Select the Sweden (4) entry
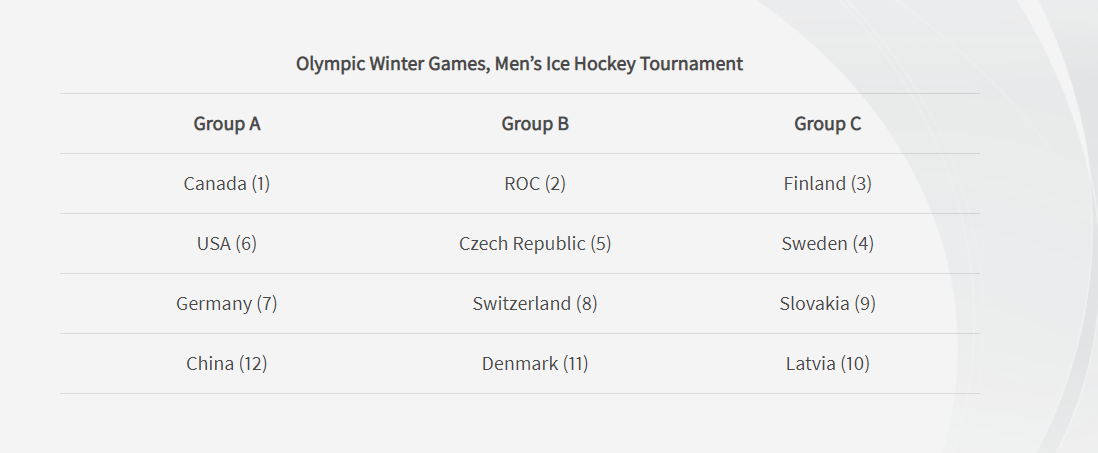Viewport: 1098px width, 453px height. pos(828,244)
